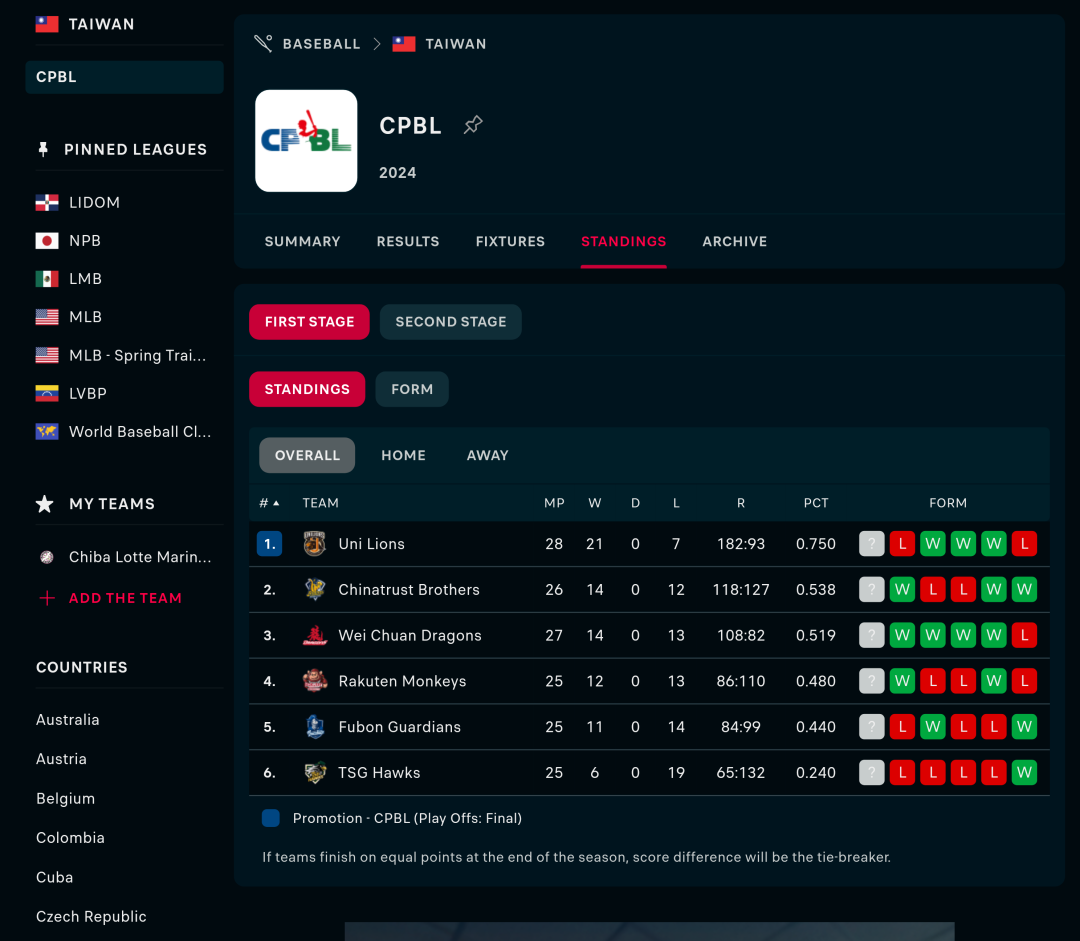Switch to Second Stage standings
Viewport: 1080px width, 941px height.
click(x=450, y=322)
